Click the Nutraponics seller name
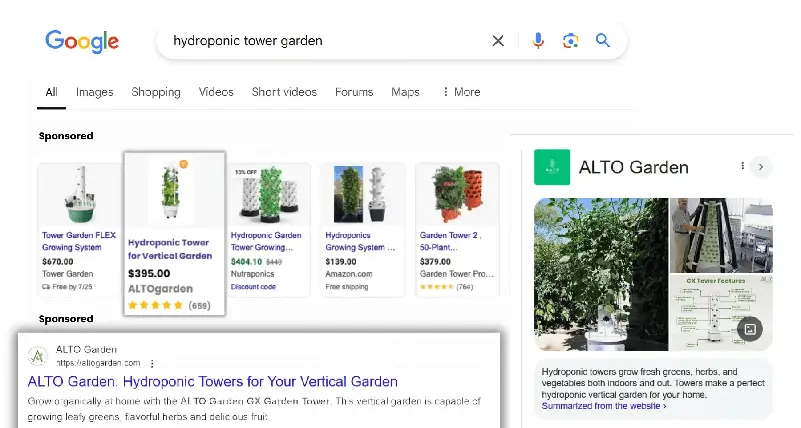The height and width of the screenshot is (428, 801). (252, 274)
